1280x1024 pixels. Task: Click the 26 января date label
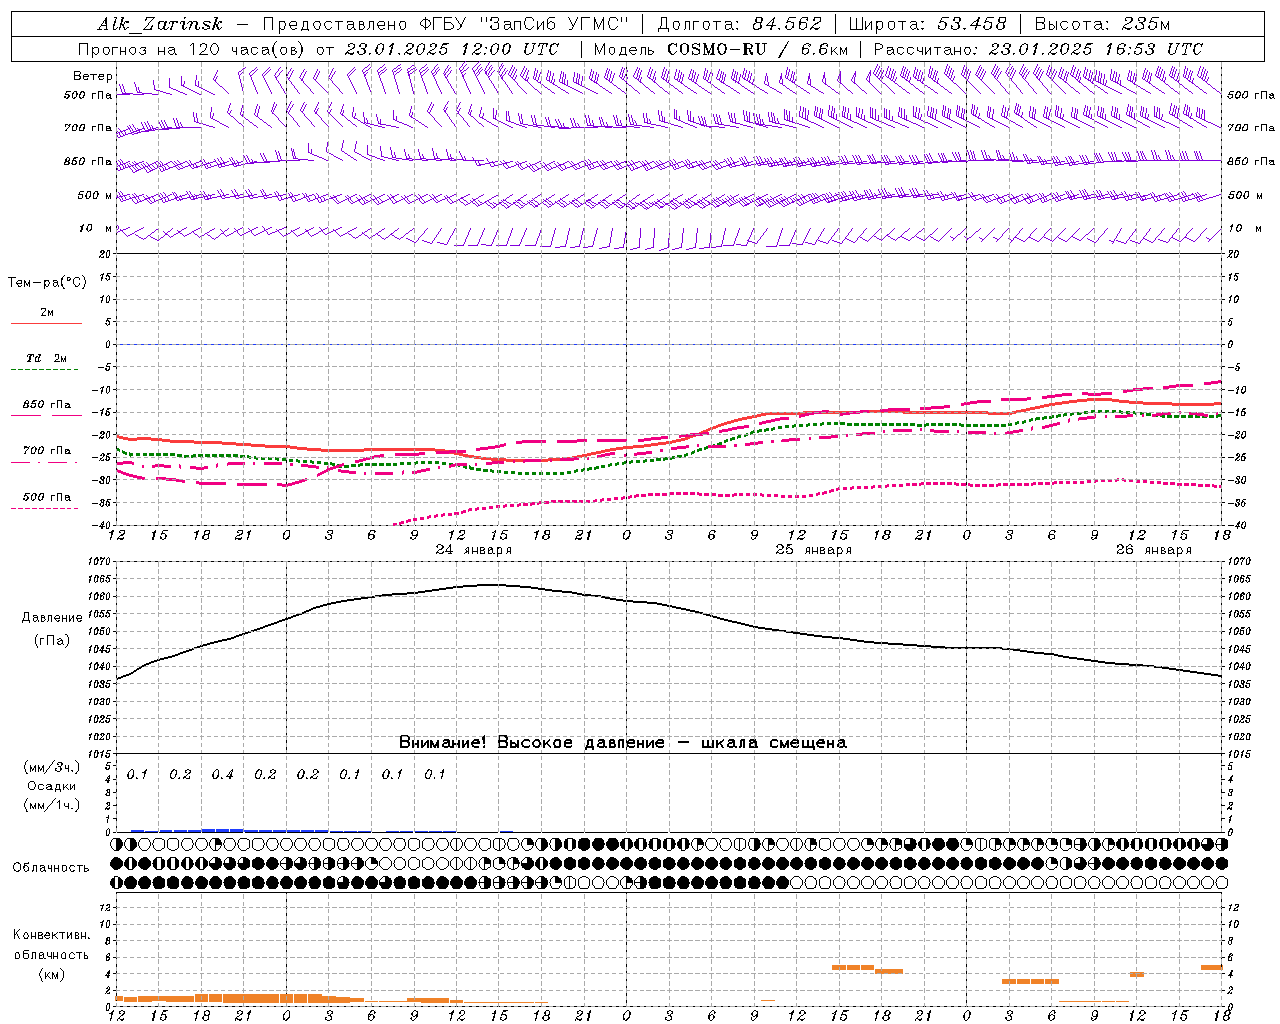point(1154,550)
